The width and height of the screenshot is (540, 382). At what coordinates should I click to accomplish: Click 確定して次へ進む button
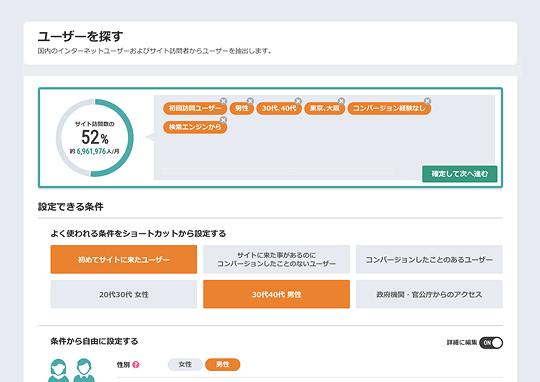[460, 174]
